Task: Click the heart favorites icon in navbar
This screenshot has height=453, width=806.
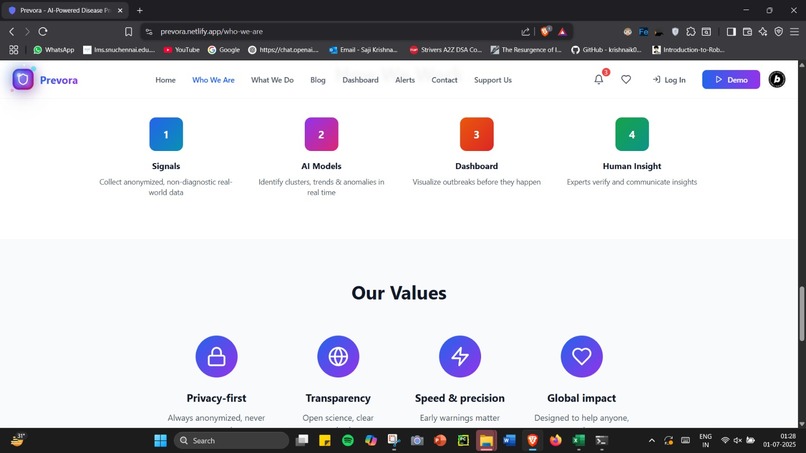Action: point(626,80)
